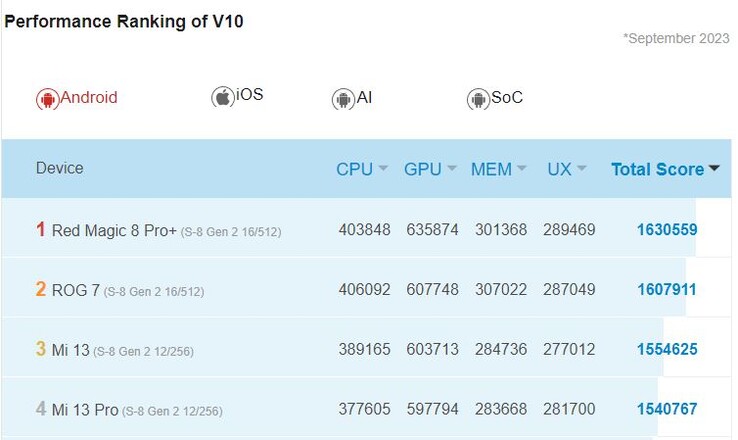Open the Red Magic 8 Pro+ entry
Image resolution: width=738 pixels, height=440 pixels.
(x=114, y=230)
